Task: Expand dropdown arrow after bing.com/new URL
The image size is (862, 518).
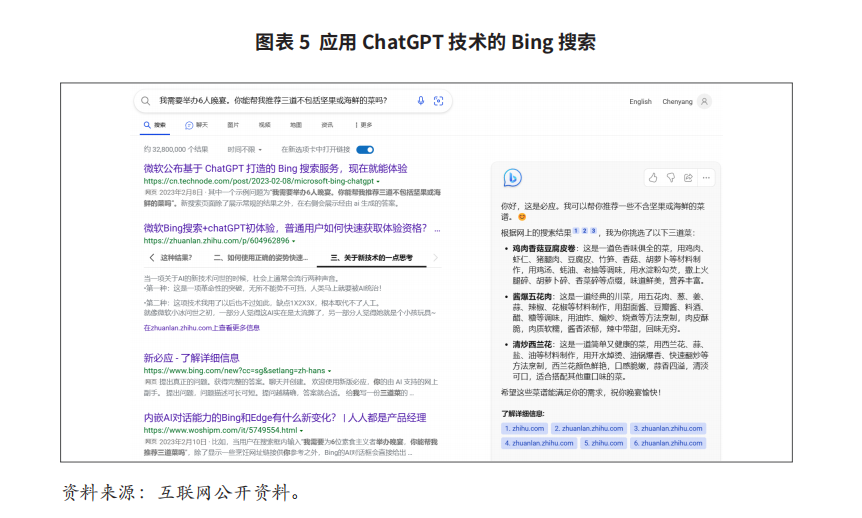Action: tap(329, 371)
